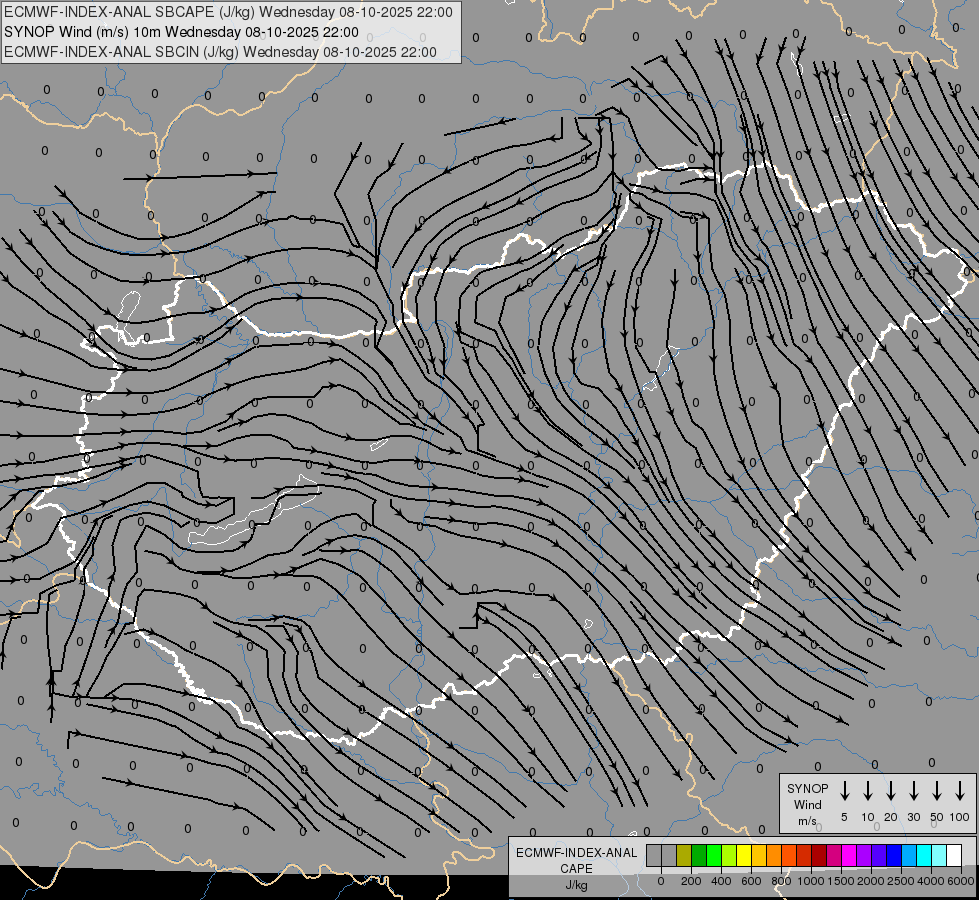Screen dimensions: 979x900
Task: Pick the amber CAPE swatch right of 600
Action: (759, 855)
